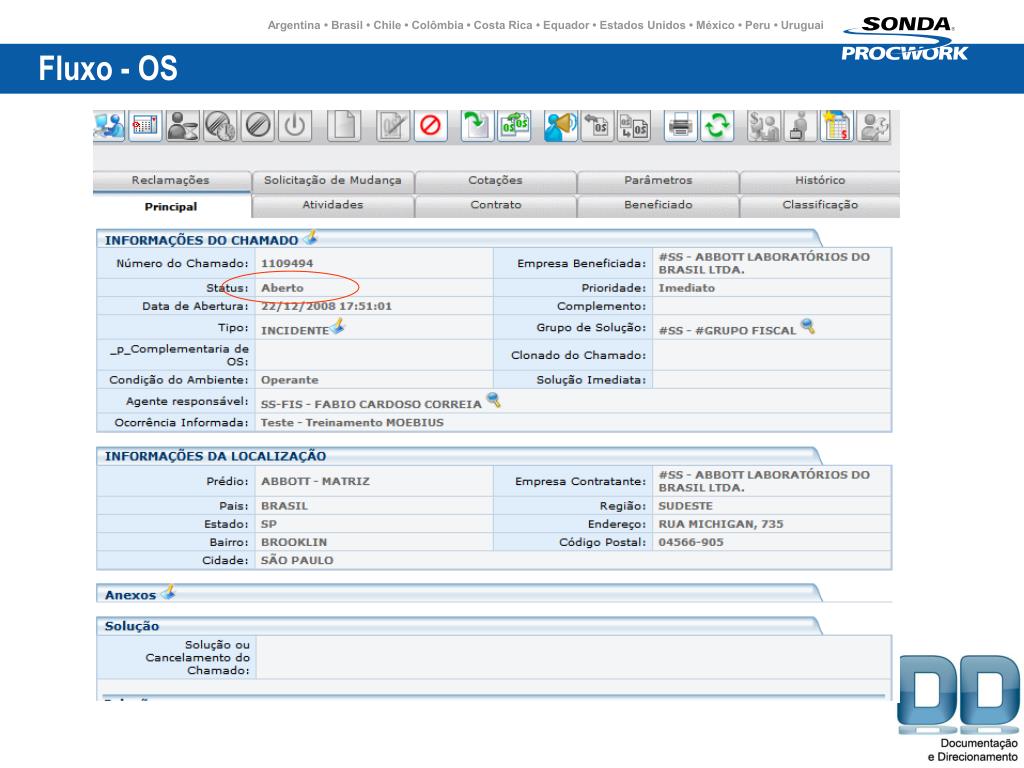Click the Prioridade value Imediato
The image size is (1024, 768).
(x=686, y=288)
